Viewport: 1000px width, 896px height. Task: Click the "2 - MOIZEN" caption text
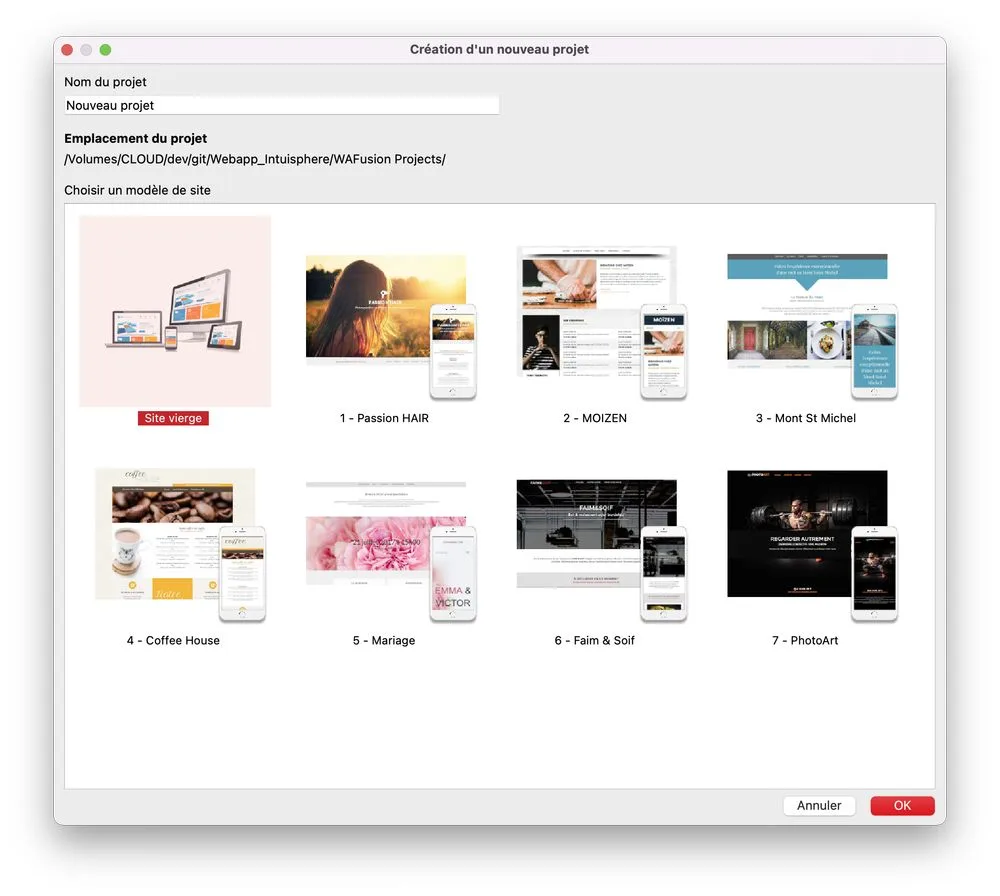click(595, 419)
